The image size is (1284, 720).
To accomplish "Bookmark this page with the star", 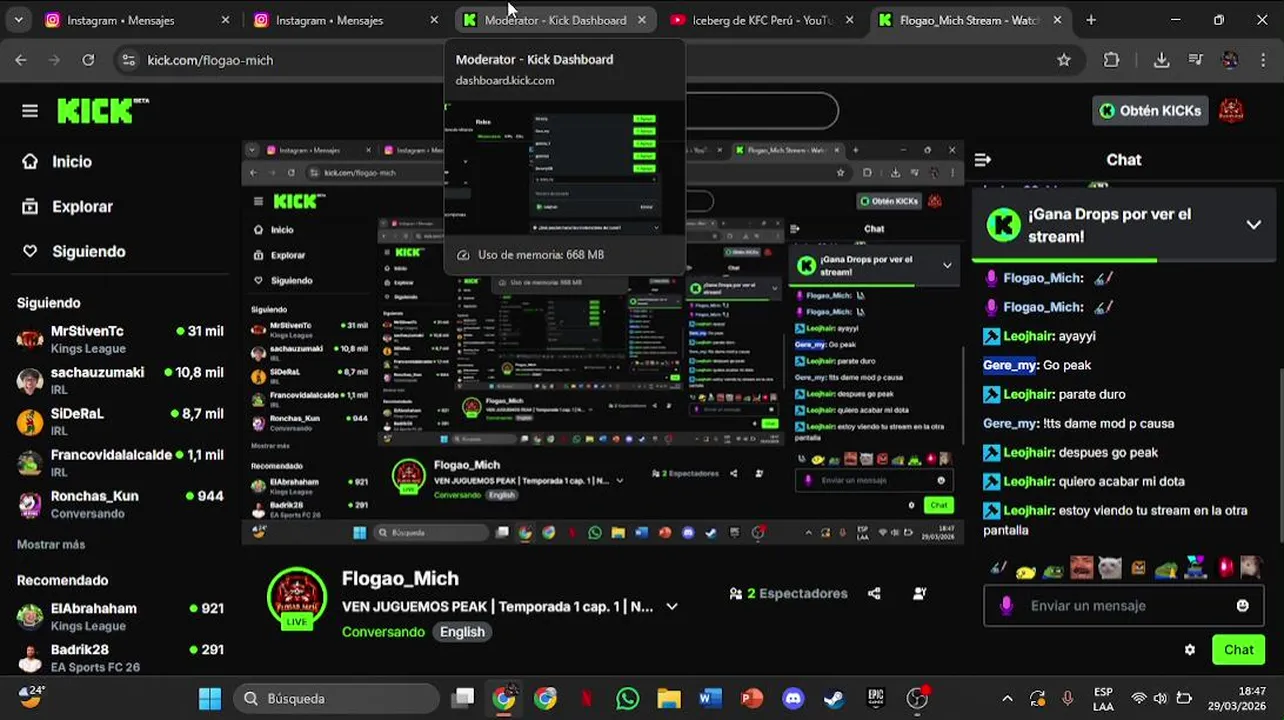I will [x=1064, y=60].
